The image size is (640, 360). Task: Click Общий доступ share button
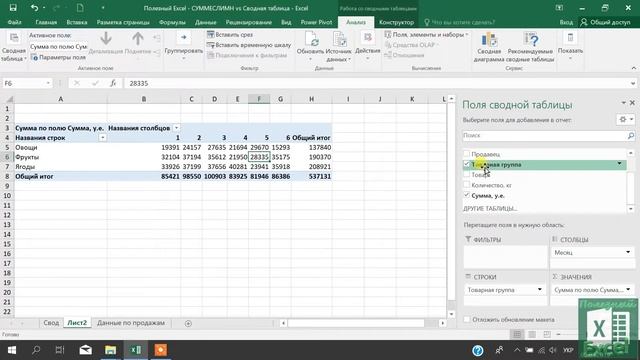coord(605,22)
